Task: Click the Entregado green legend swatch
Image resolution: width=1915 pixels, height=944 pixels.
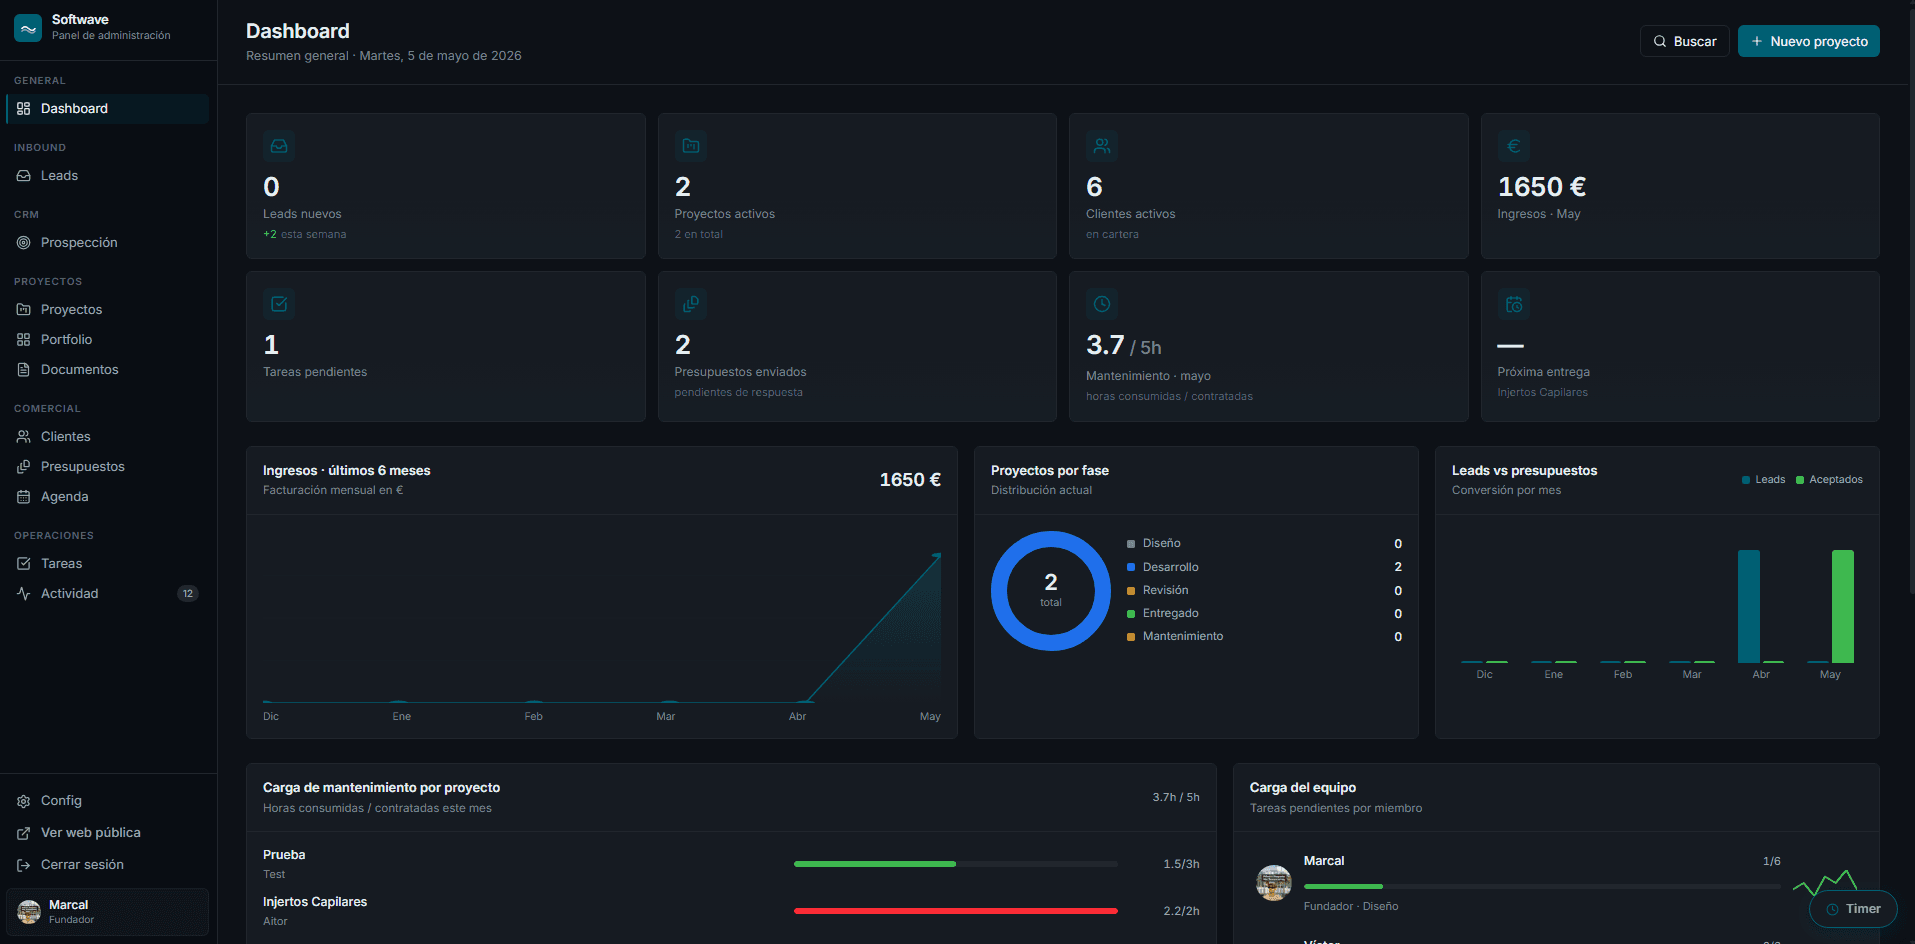Action: click(1131, 614)
